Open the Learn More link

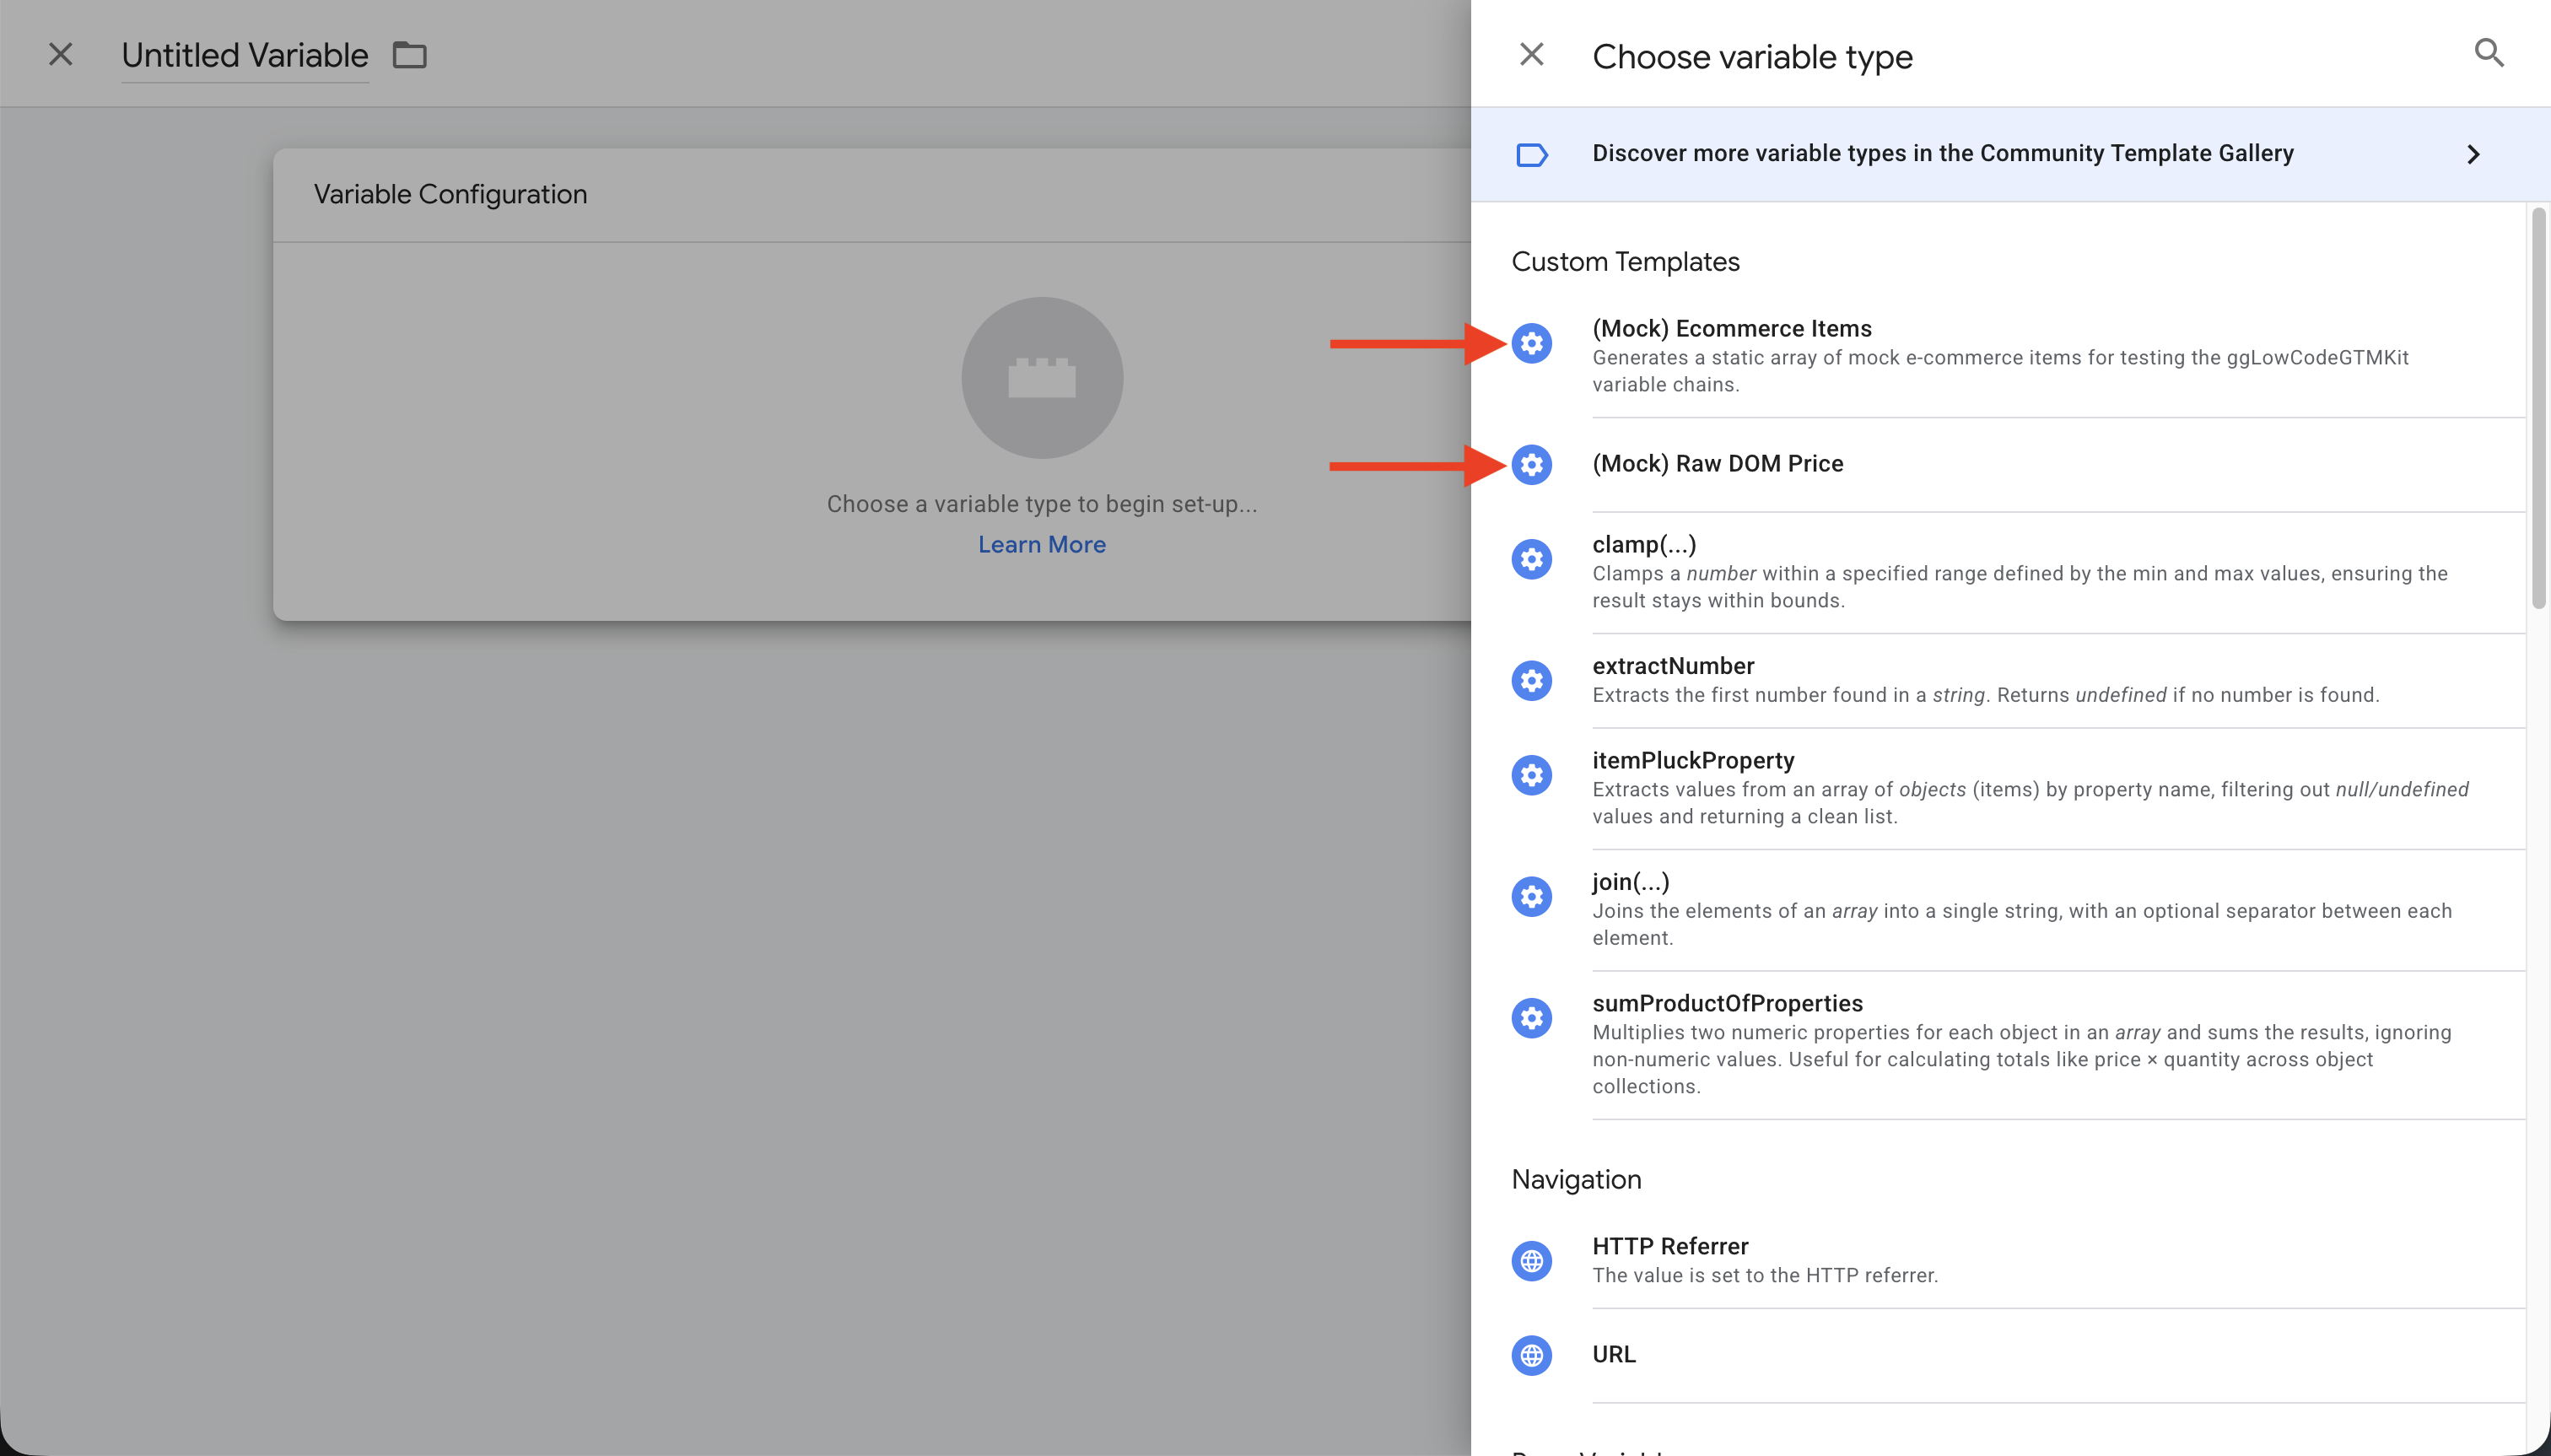(1042, 545)
